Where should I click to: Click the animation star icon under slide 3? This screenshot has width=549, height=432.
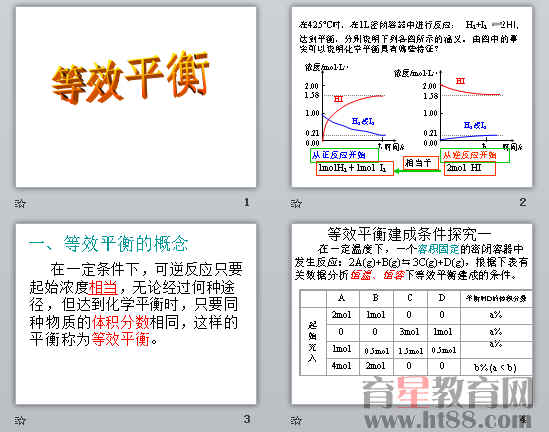click(x=20, y=420)
